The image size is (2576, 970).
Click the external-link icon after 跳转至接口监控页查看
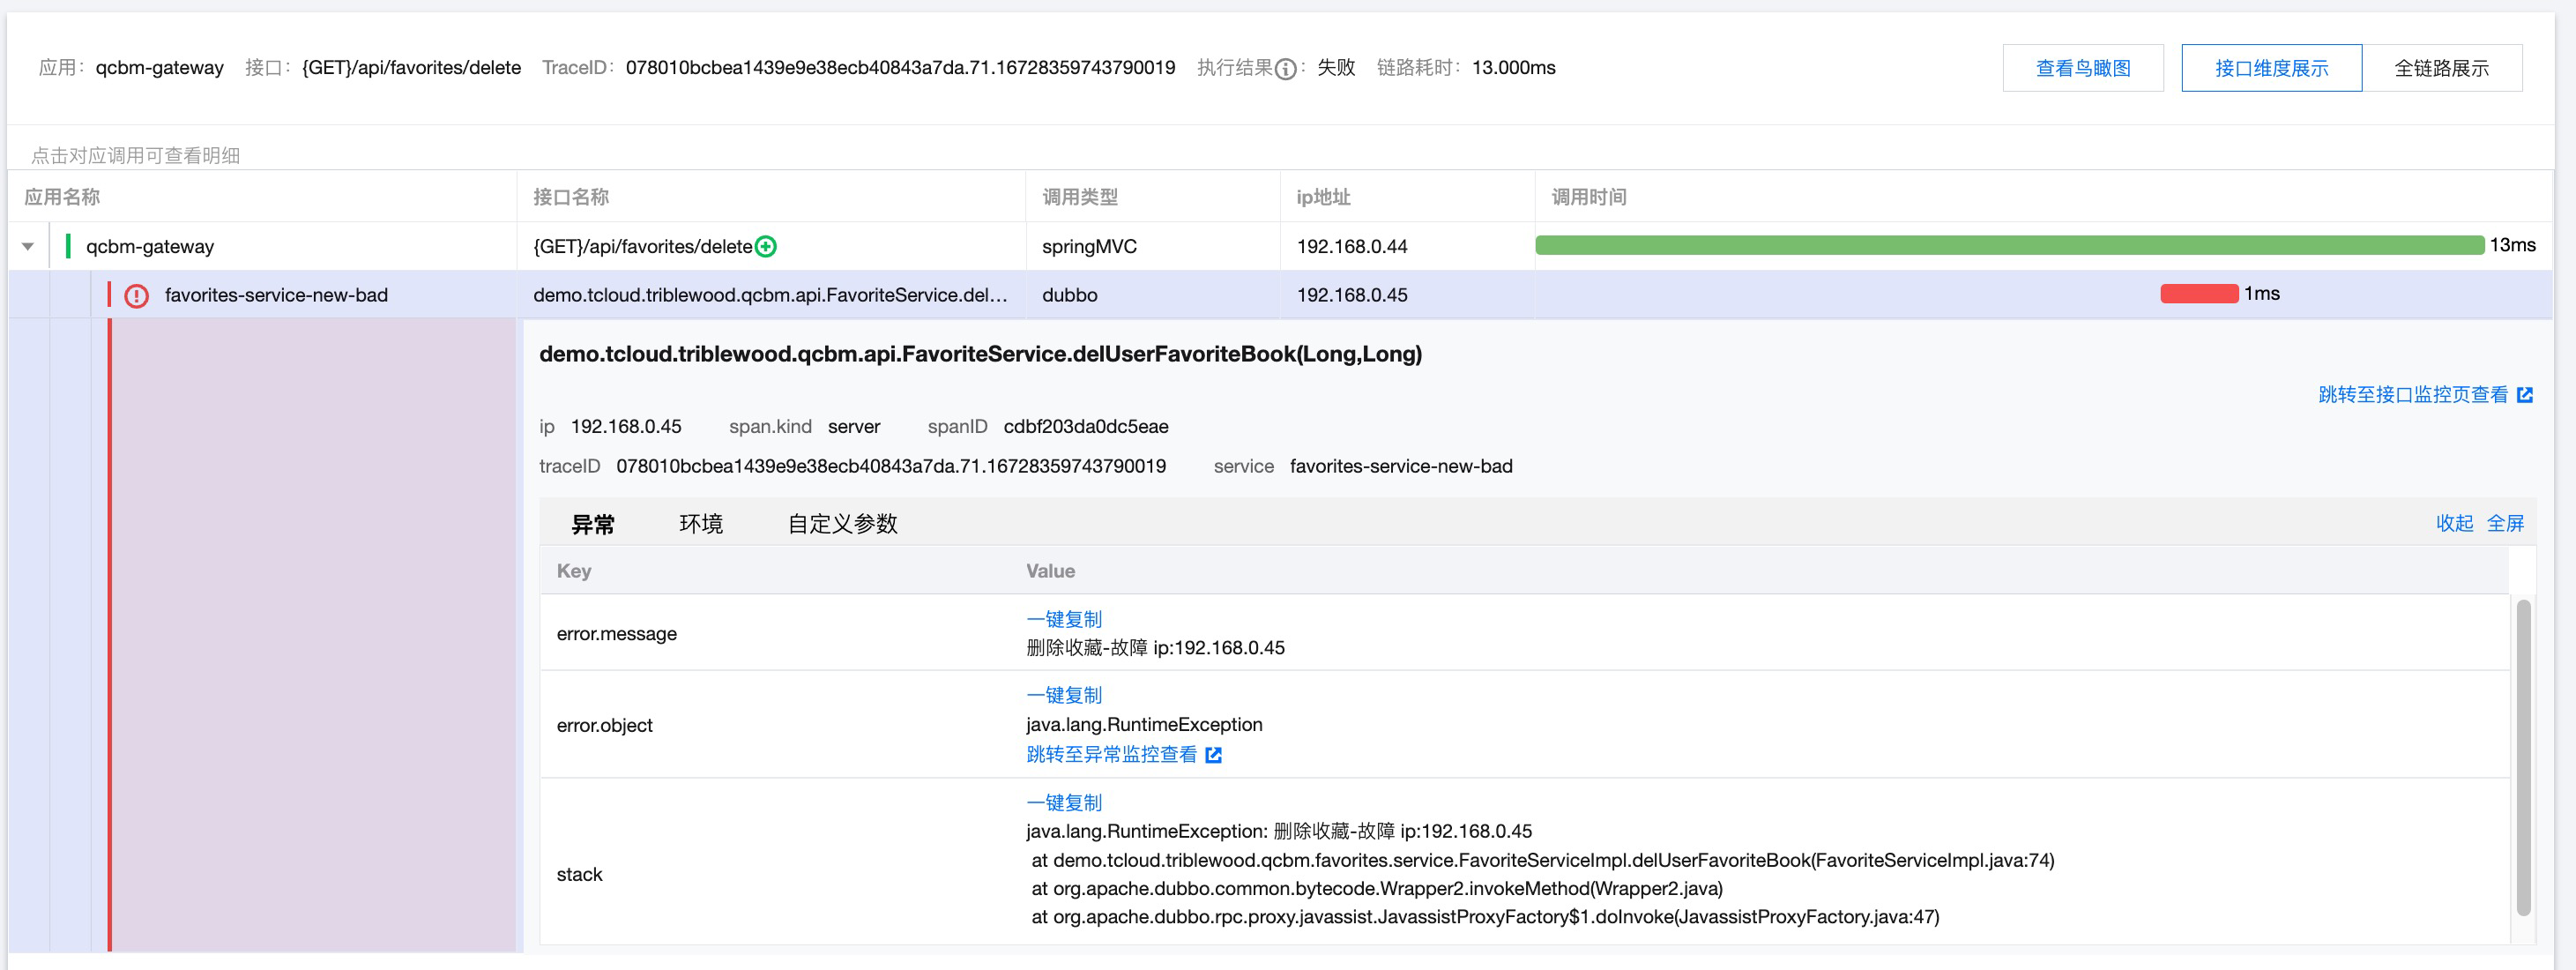tap(2525, 395)
